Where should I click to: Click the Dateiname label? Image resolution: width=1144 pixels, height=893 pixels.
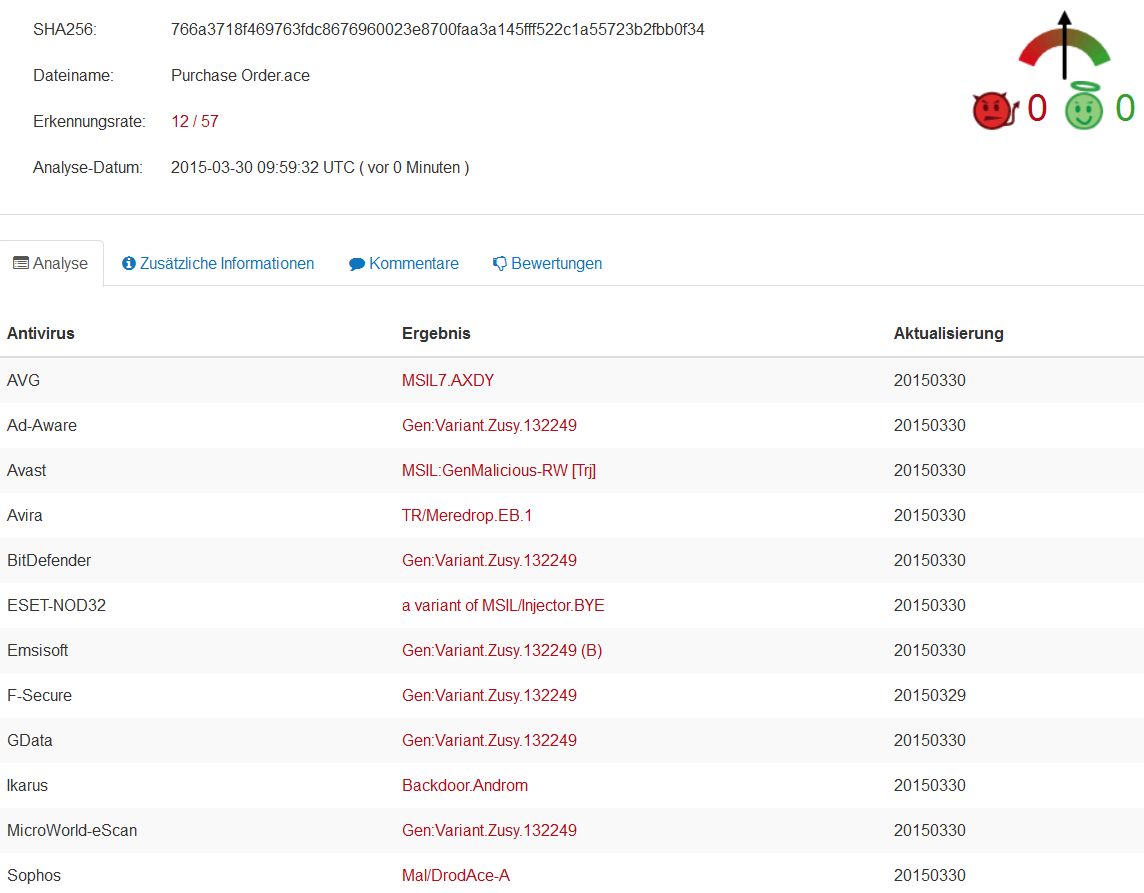tap(73, 75)
